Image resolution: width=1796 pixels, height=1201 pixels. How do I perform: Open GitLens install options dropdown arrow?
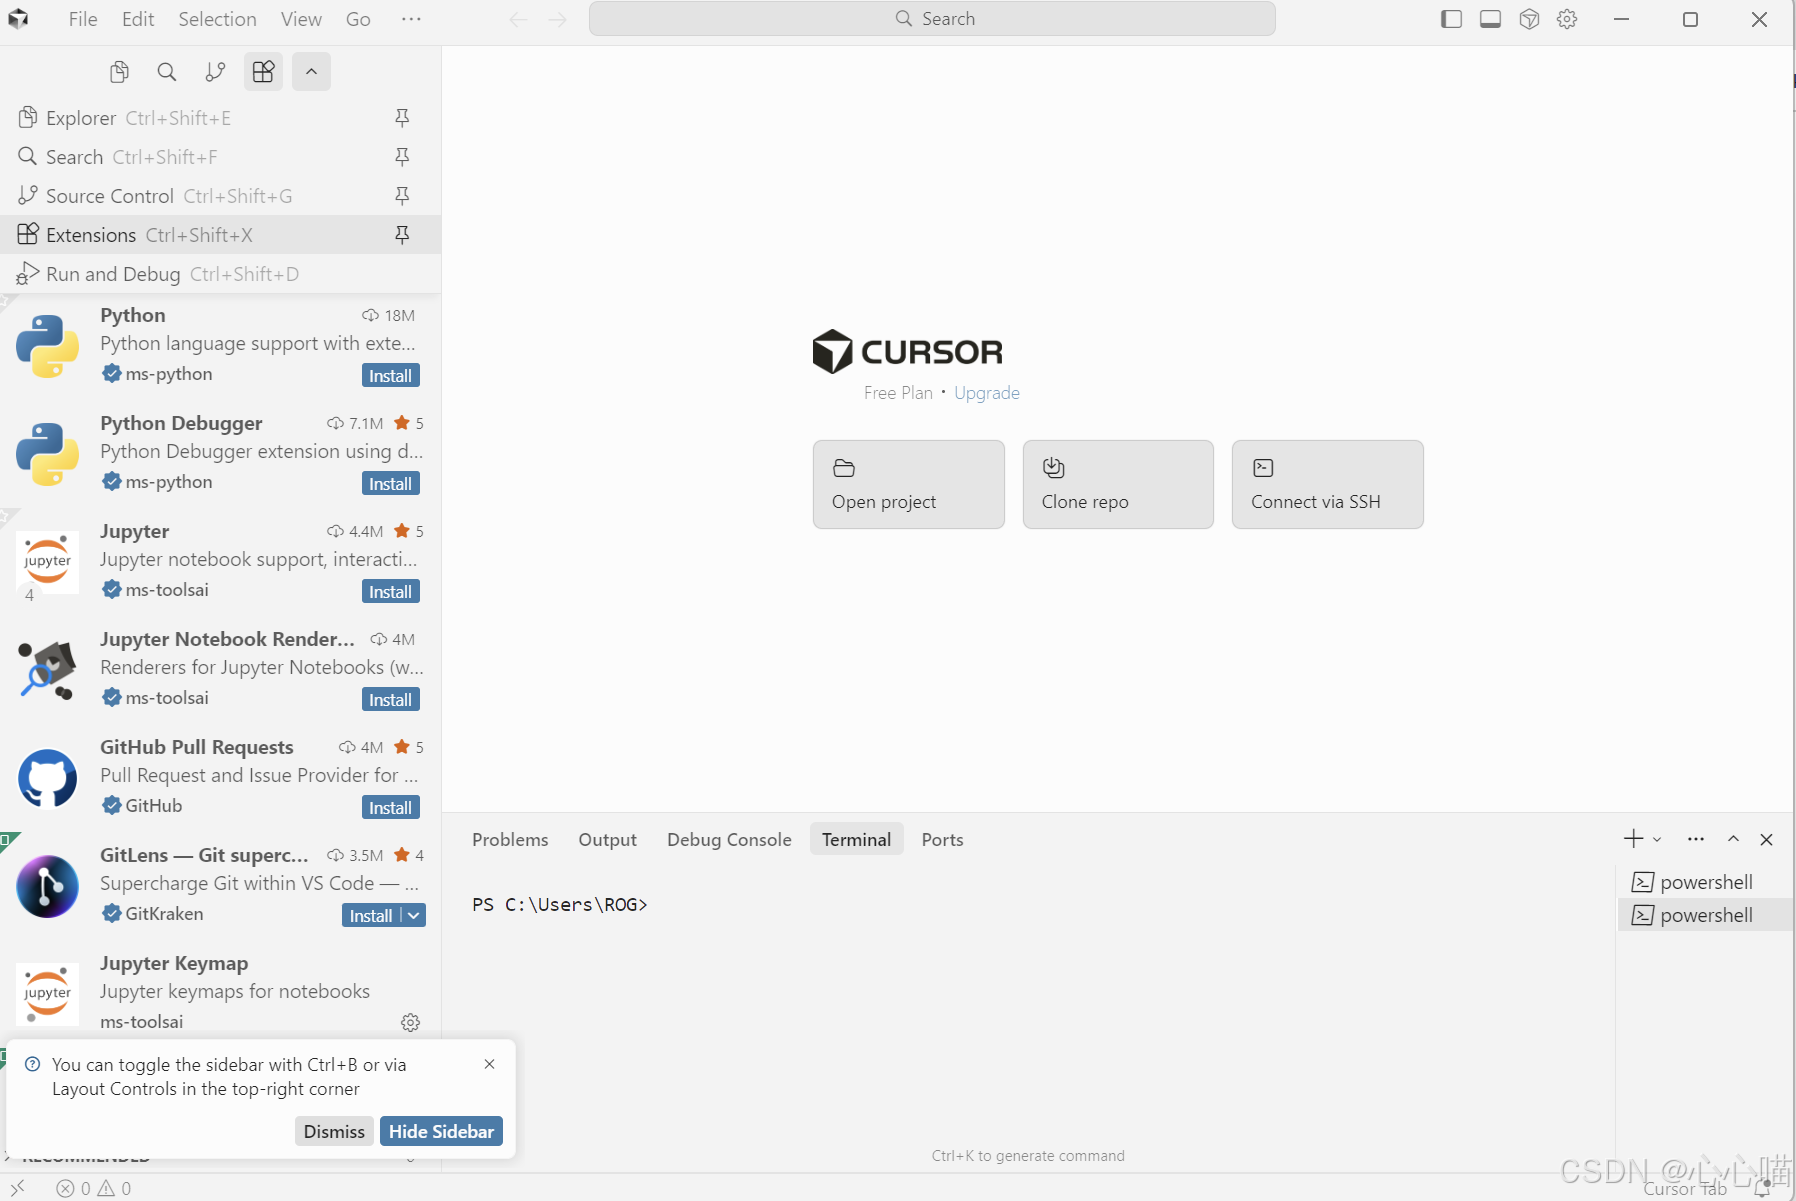(x=414, y=916)
